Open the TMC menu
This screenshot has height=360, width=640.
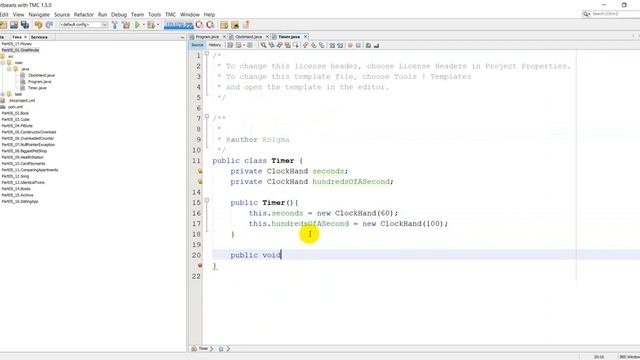pyautogui.click(x=171, y=14)
